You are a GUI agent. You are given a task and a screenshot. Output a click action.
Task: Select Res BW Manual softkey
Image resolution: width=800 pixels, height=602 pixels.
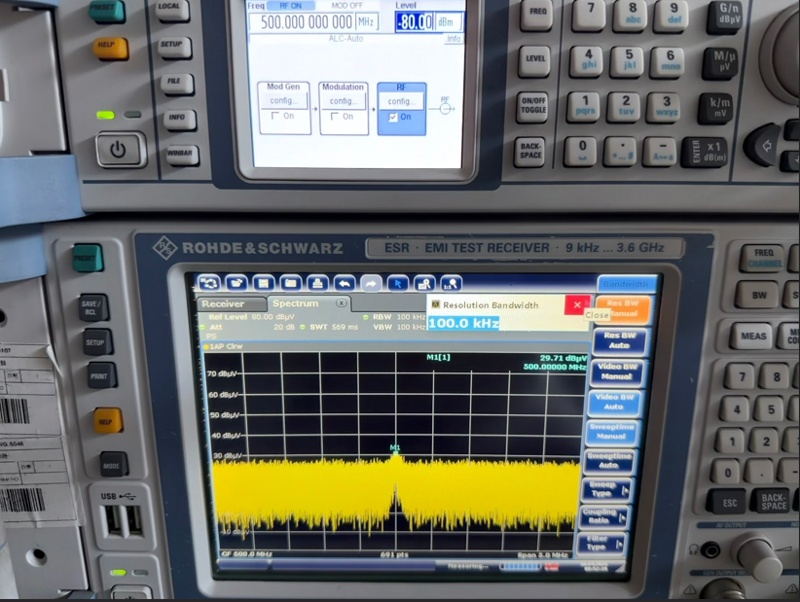(x=623, y=309)
